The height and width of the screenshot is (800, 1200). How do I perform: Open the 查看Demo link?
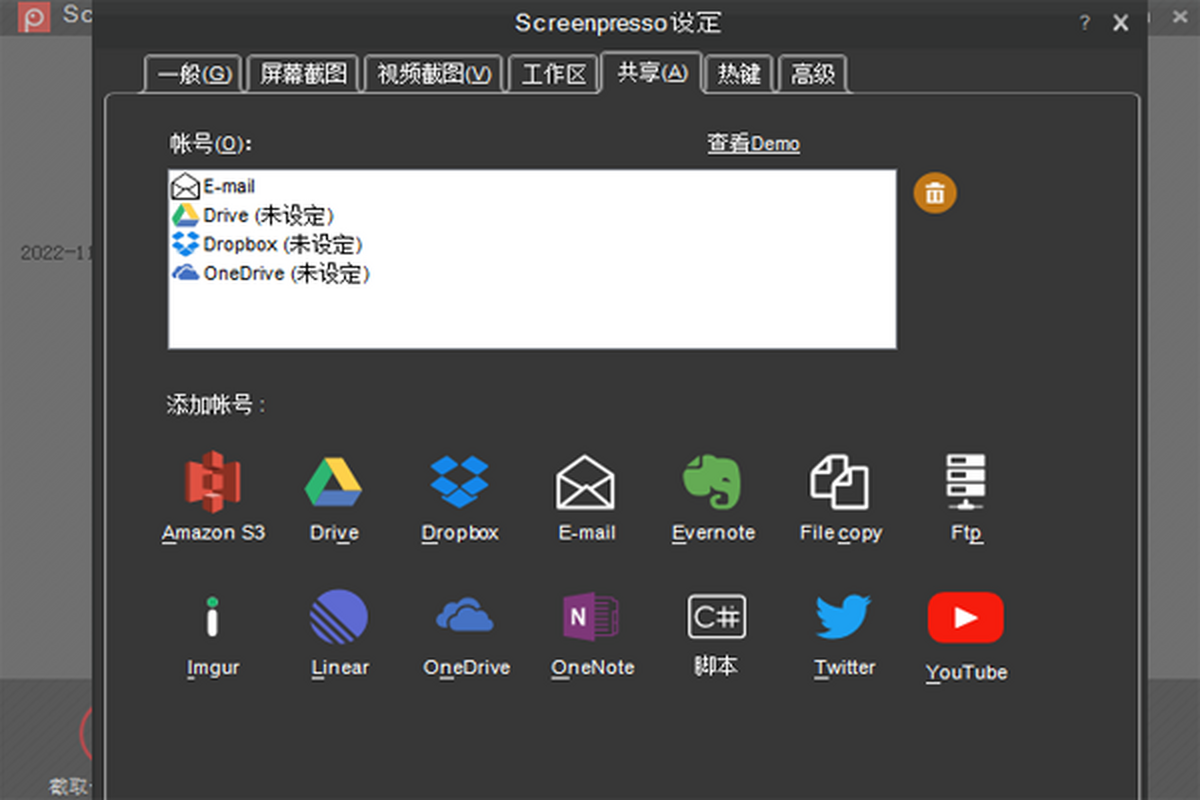coord(753,144)
